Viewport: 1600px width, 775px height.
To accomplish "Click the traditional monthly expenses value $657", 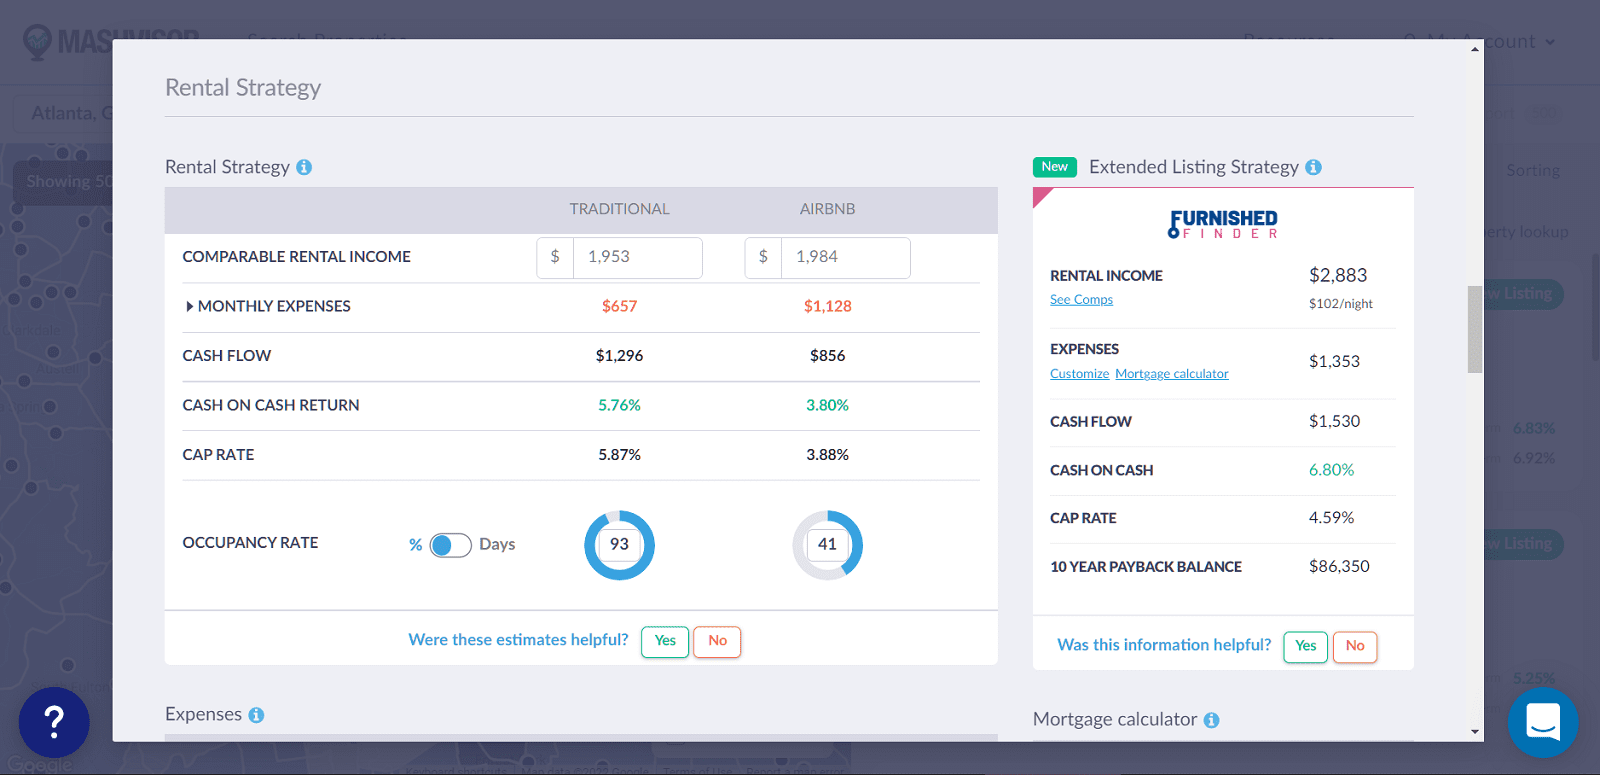I will [619, 306].
